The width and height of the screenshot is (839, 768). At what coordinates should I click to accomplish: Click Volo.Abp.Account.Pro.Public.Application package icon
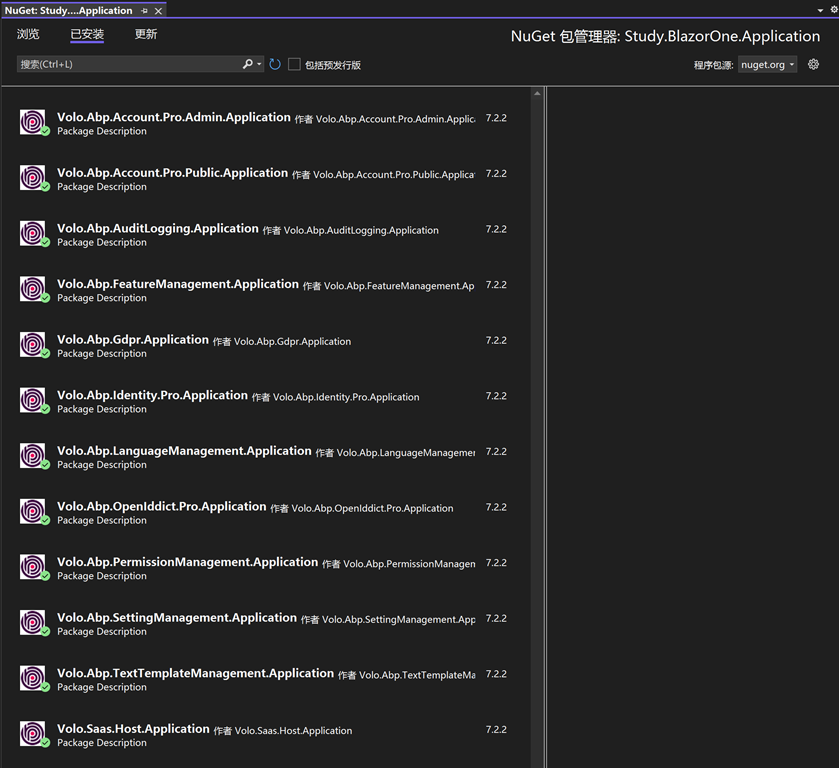pyautogui.click(x=34, y=178)
